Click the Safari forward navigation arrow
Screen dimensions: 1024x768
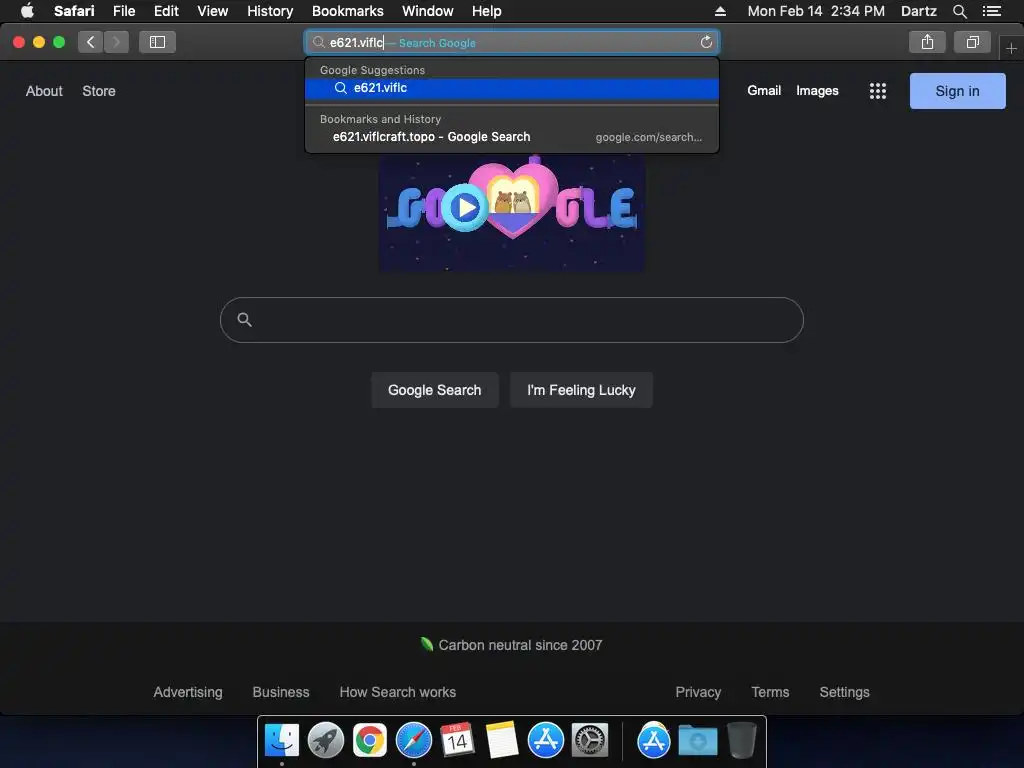point(116,42)
